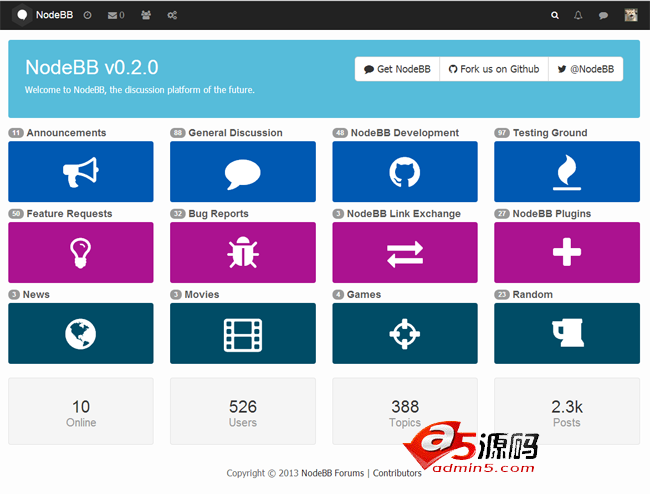This screenshot has width=650, height=494.
Task: Click the @NodeBB Twitter button
Action: pyautogui.click(x=585, y=69)
